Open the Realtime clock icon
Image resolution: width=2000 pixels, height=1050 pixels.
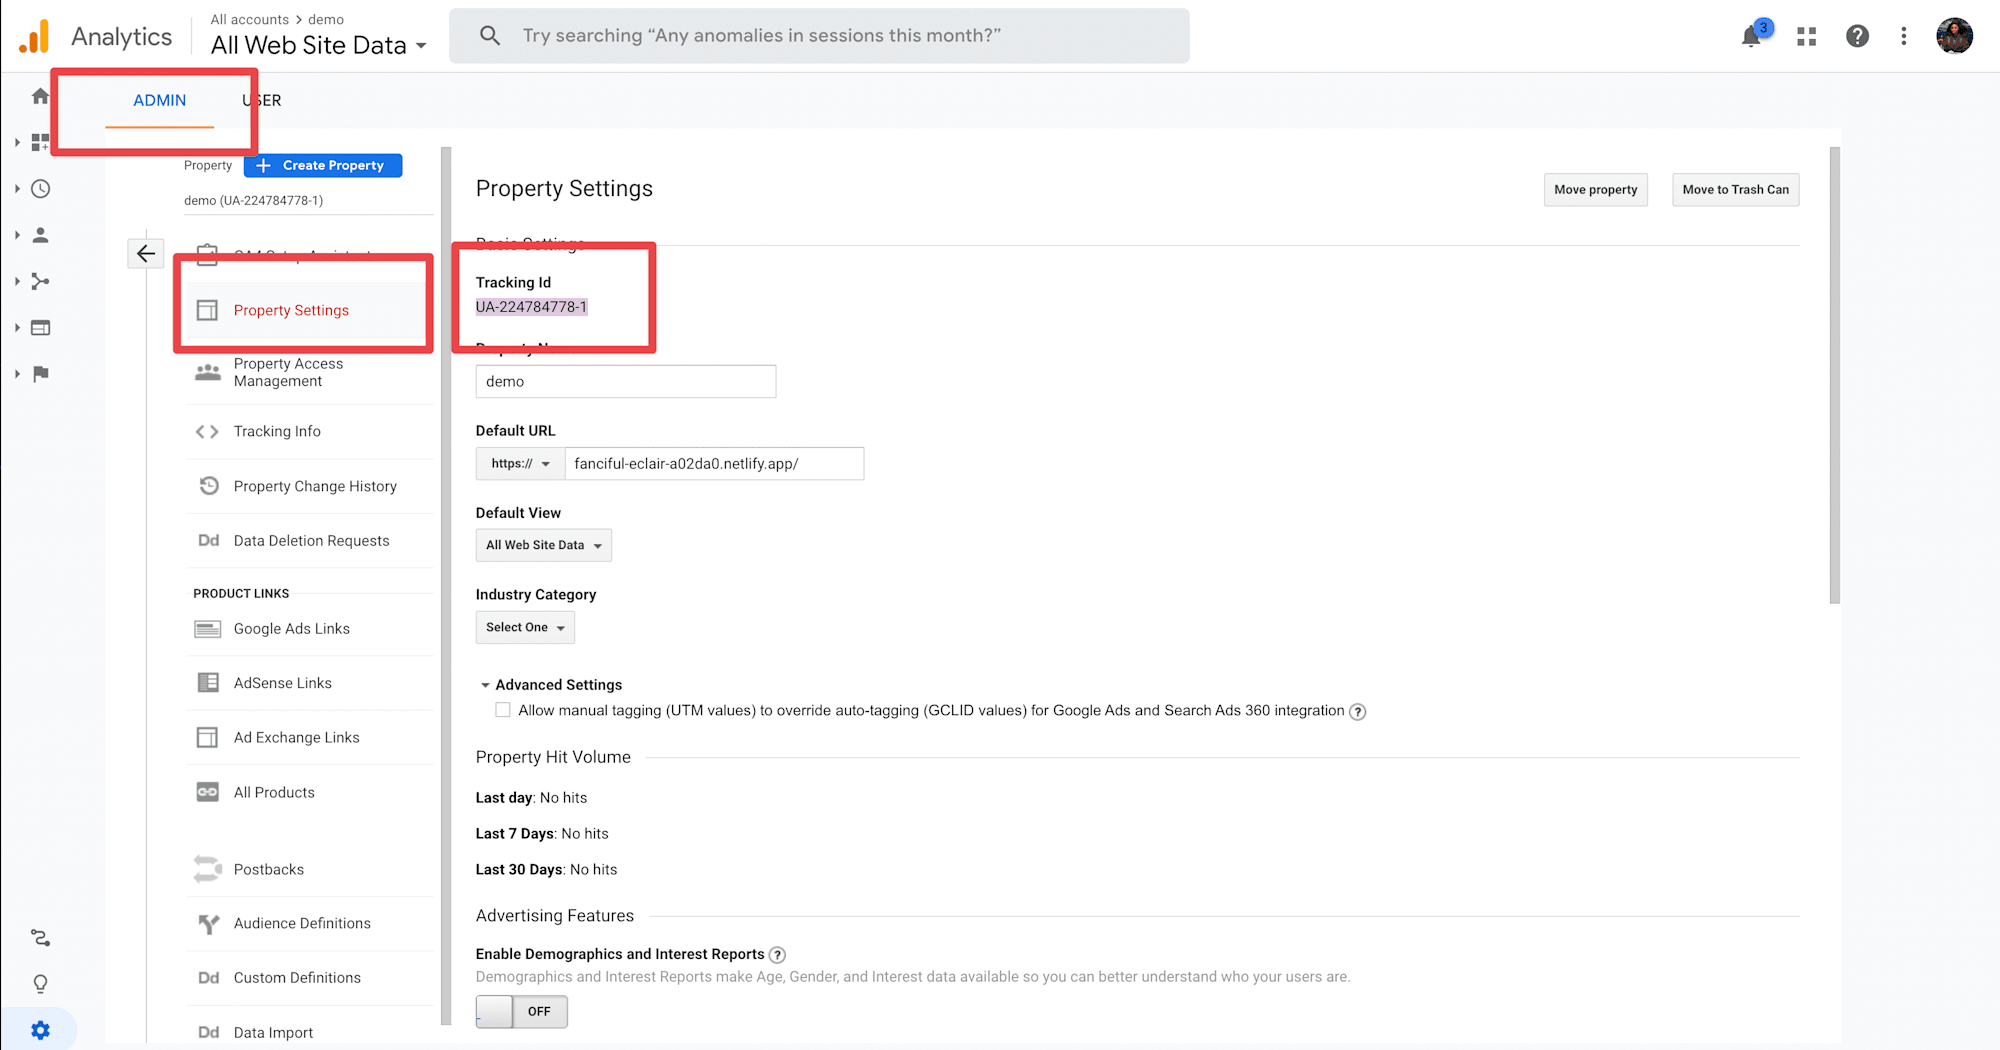click(40, 189)
